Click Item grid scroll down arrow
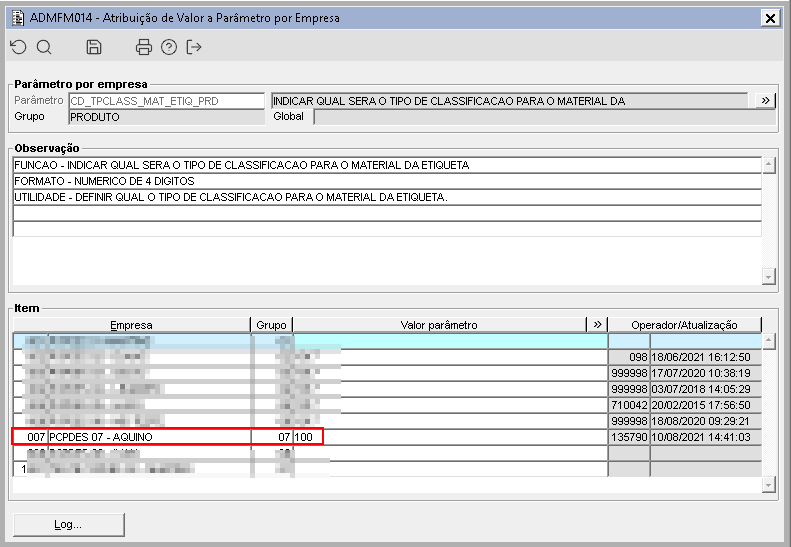791x547 pixels. tap(768, 485)
